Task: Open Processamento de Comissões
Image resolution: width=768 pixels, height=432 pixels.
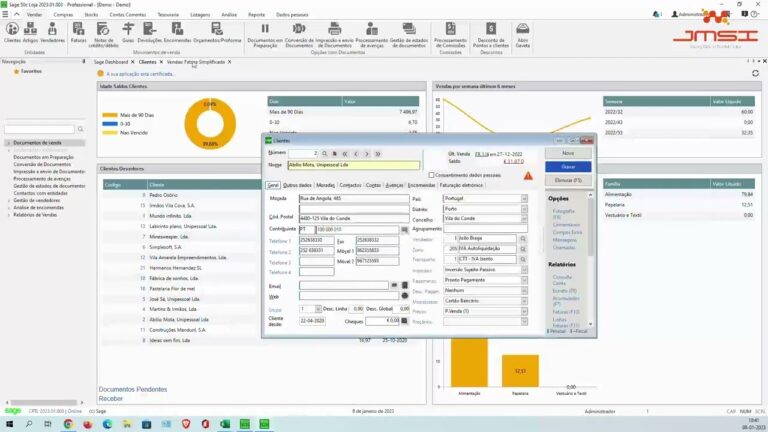Action: pyautogui.click(x=450, y=34)
